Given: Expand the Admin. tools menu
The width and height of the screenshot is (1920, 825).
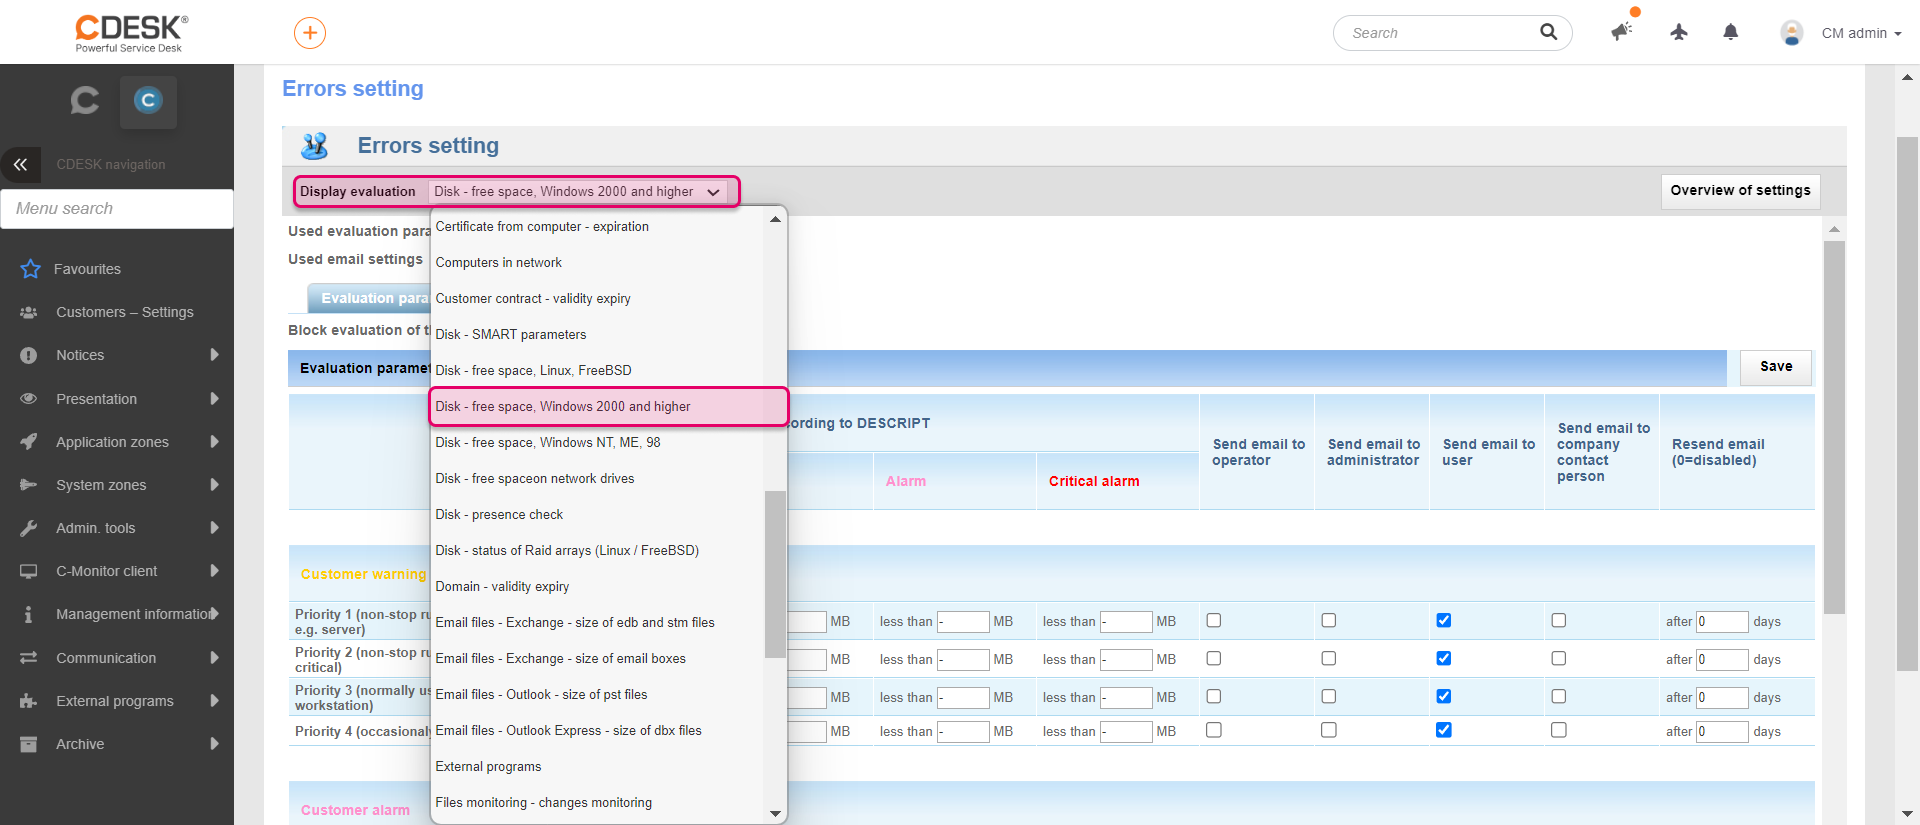Looking at the screenshot, I should click(214, 528).
